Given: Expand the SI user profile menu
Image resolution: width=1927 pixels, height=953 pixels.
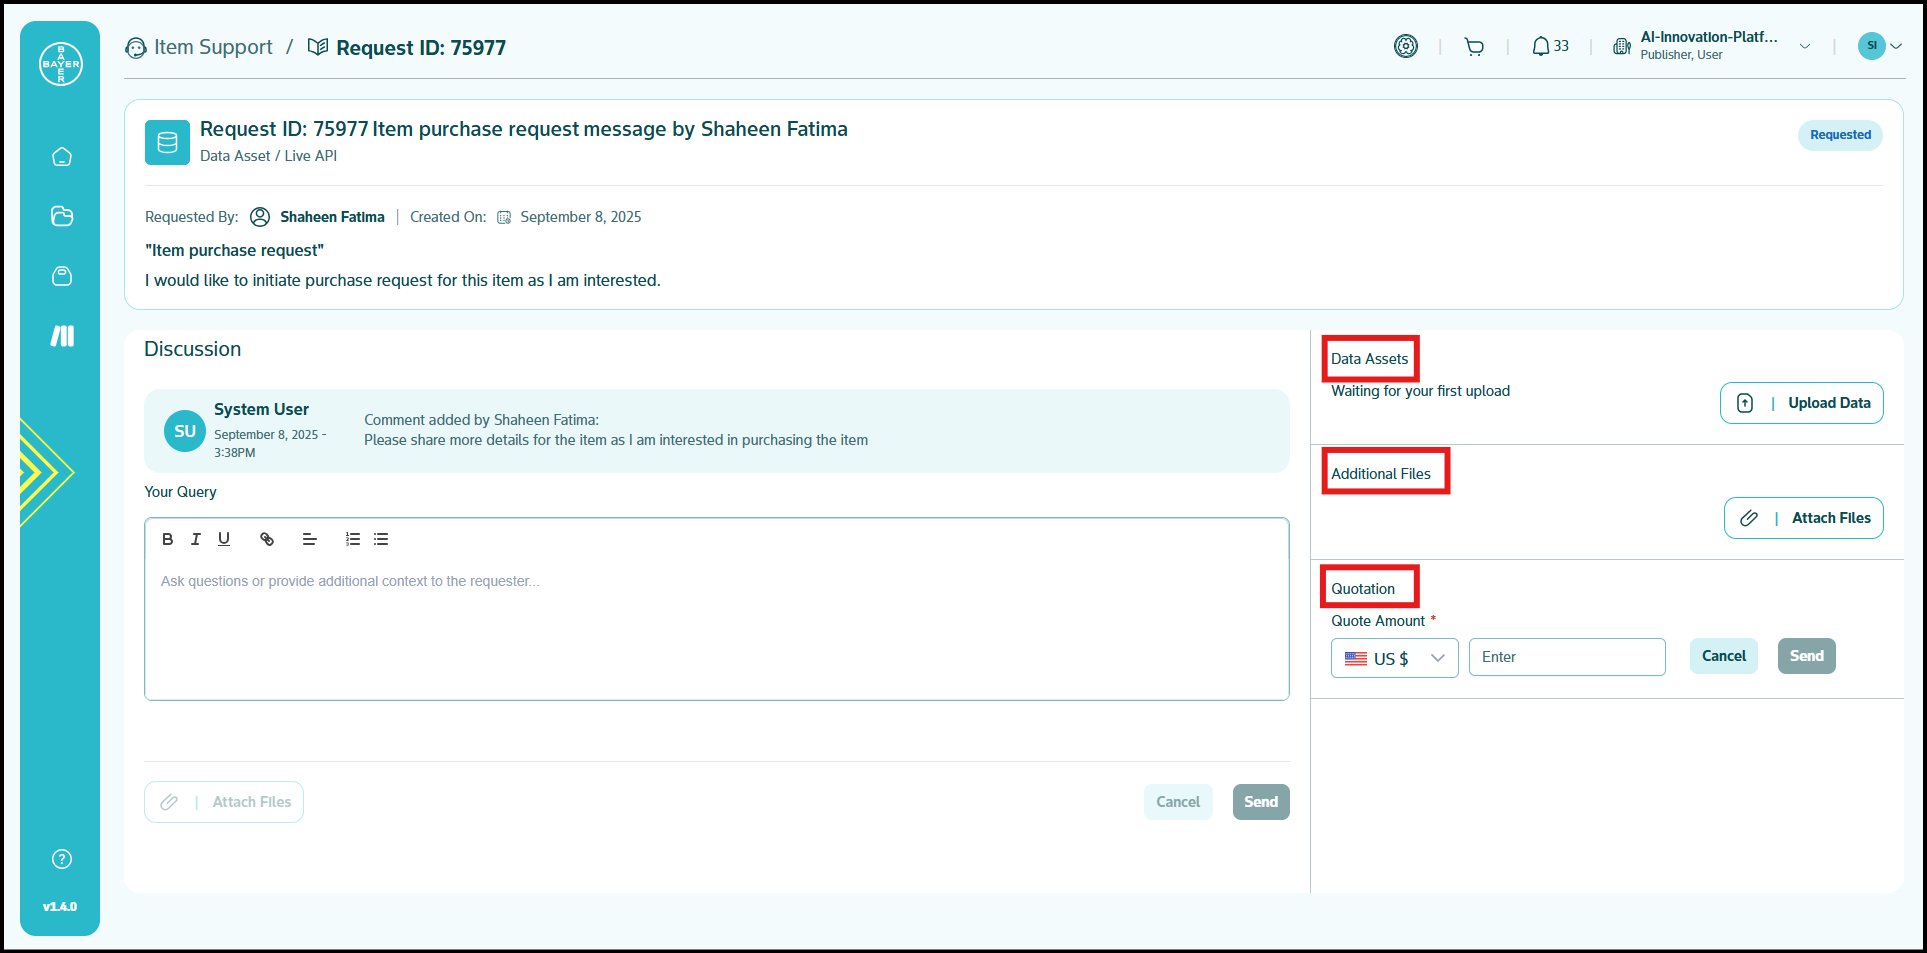Looking at the screenshot, I should 1879,46.
